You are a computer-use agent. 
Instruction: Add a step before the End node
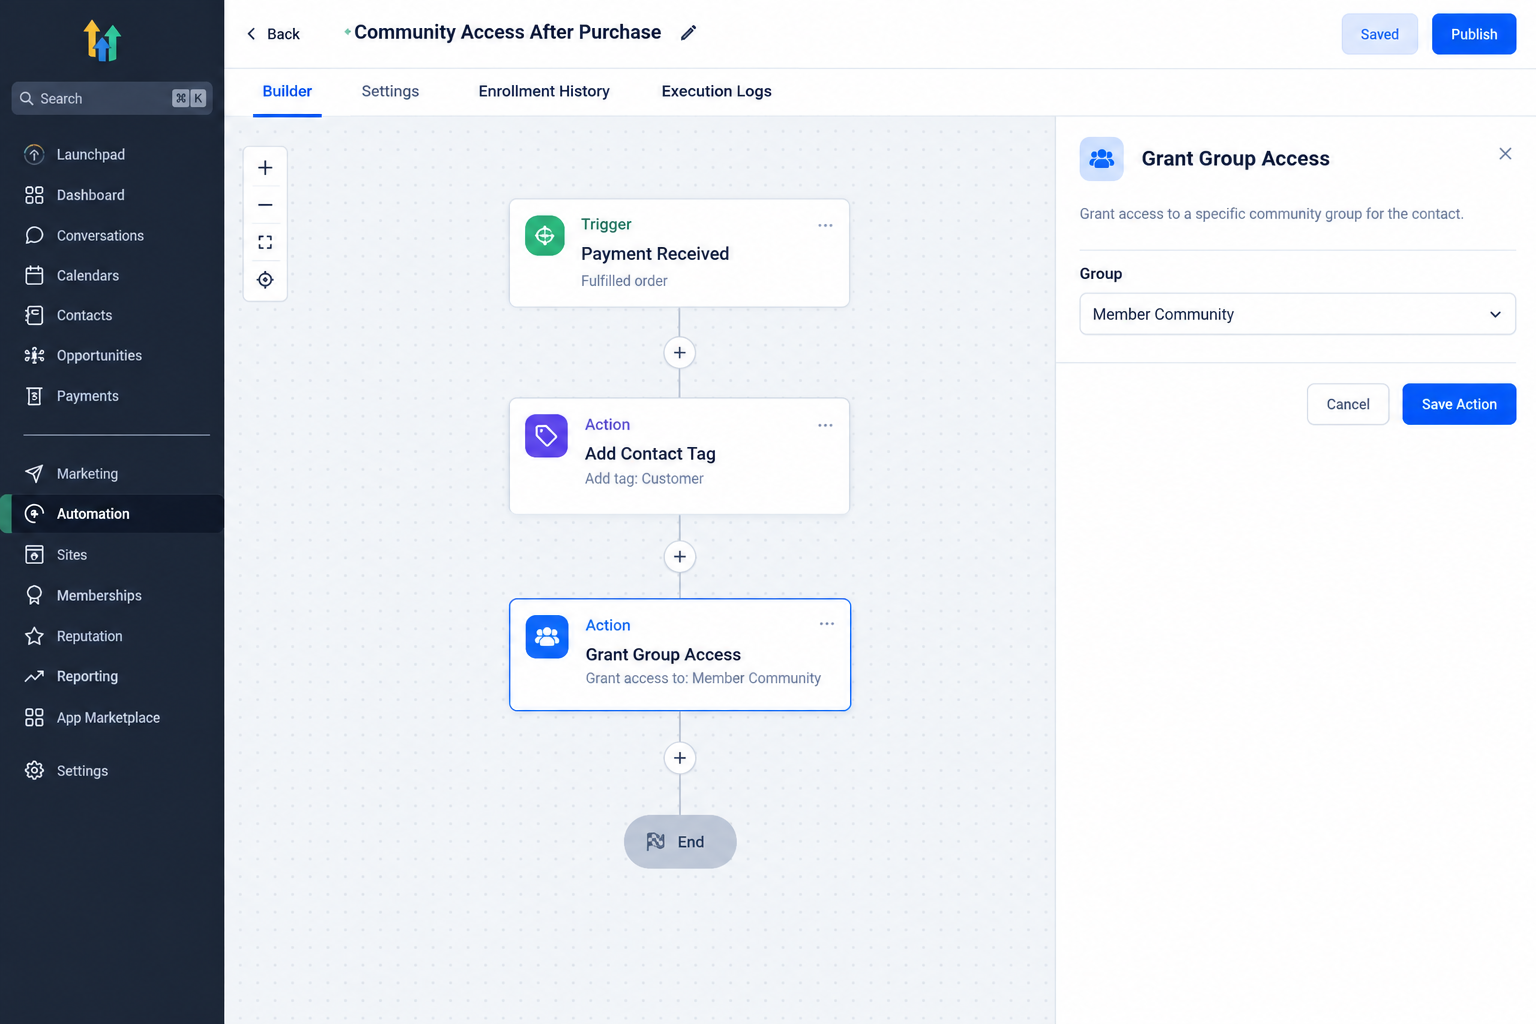click(680, 758)
